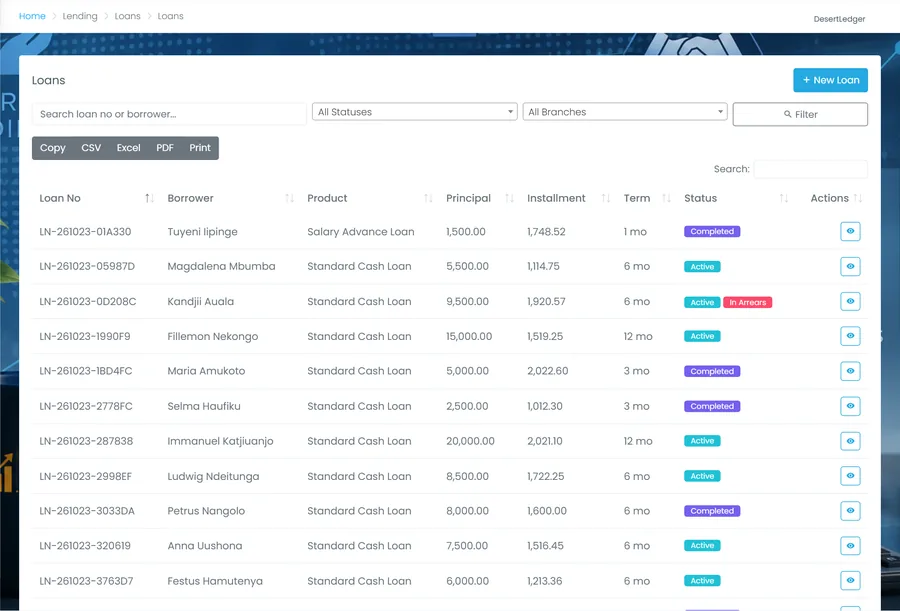
Task: View Fillemon Nekongo loan with eye icon
Action: tap(850, 336)
